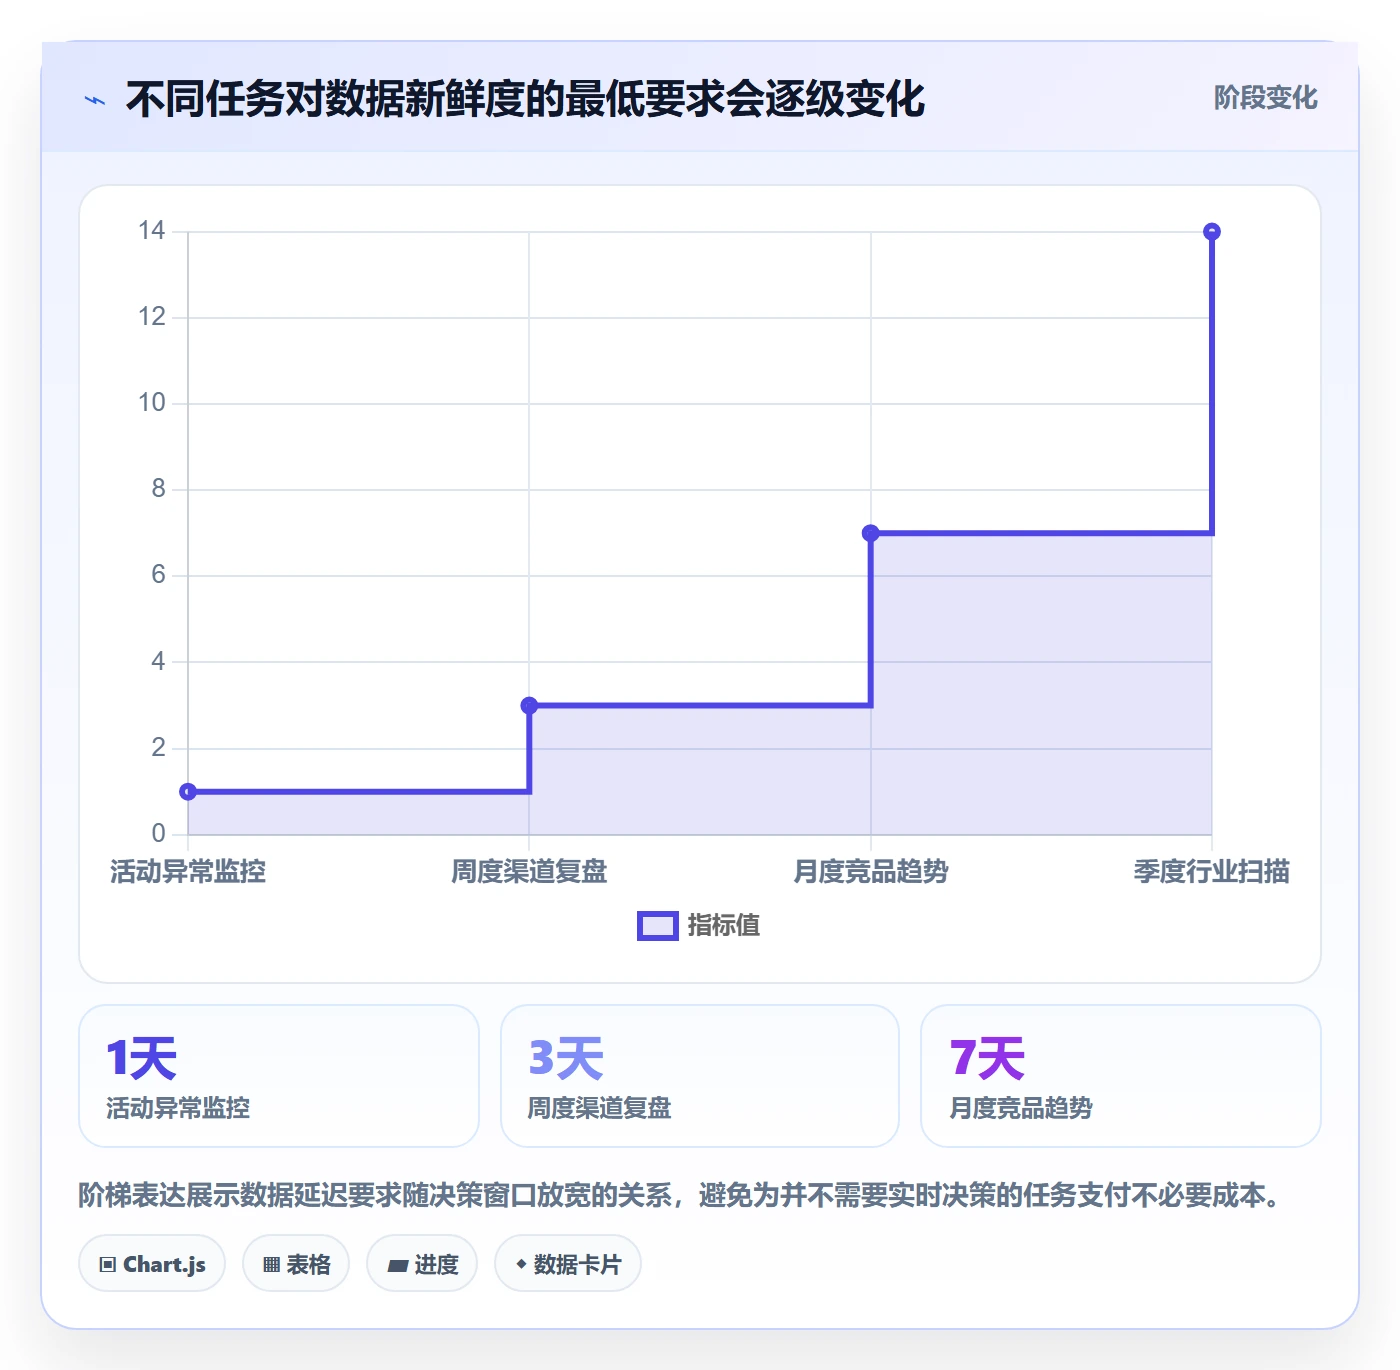Select the data point for 季度行业扫描 at 14
Screen dimensions: 1400x1370
[x=1212, y=232]
